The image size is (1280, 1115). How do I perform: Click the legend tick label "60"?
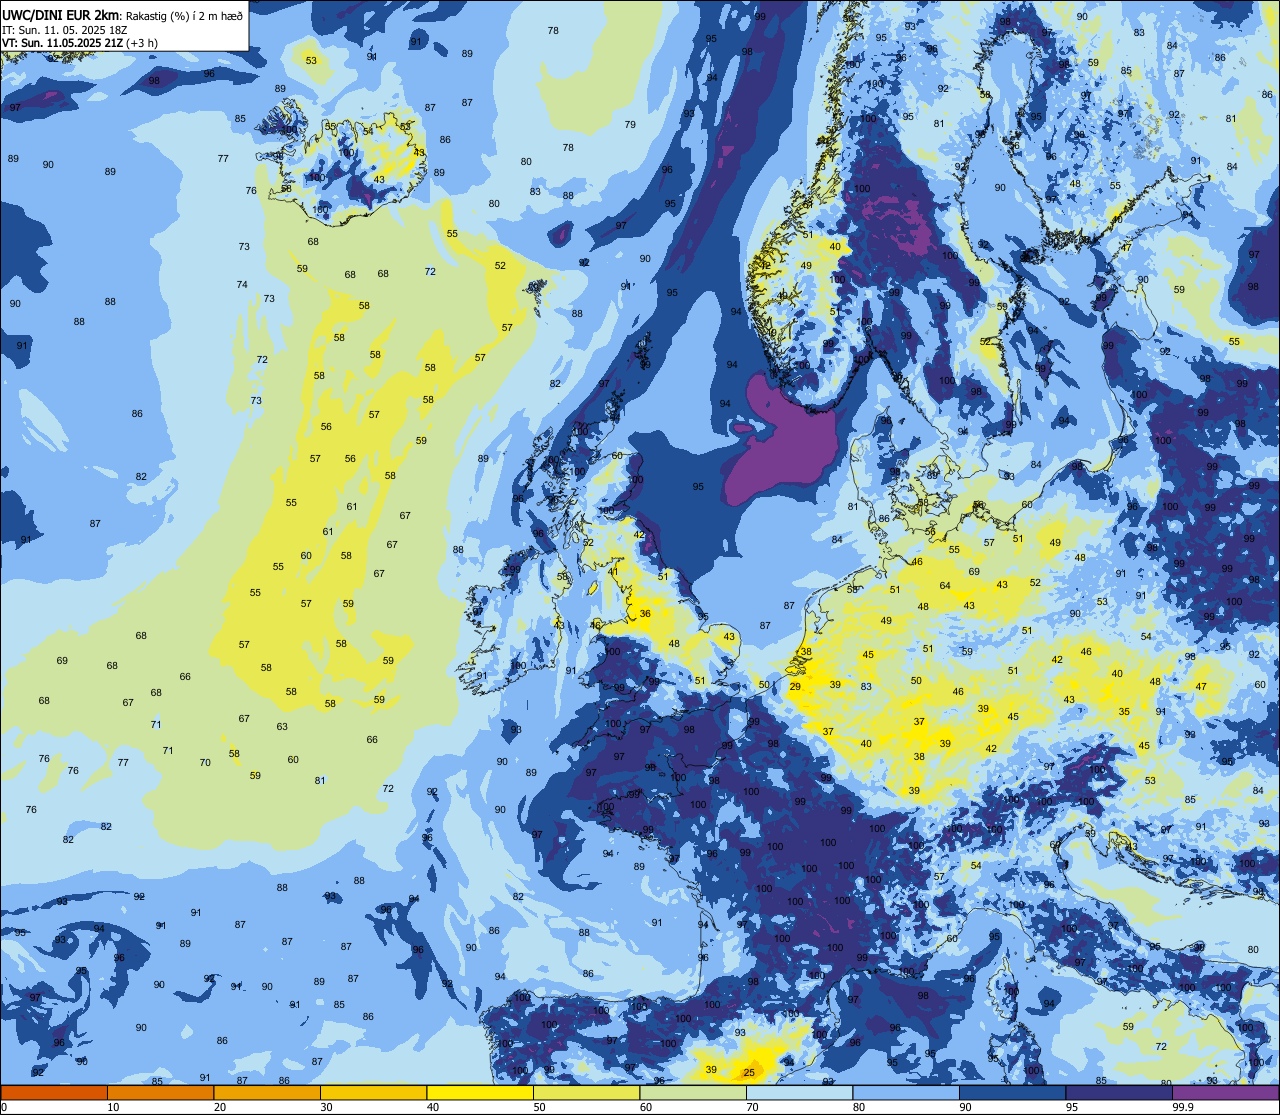[x=646, y=1107]
